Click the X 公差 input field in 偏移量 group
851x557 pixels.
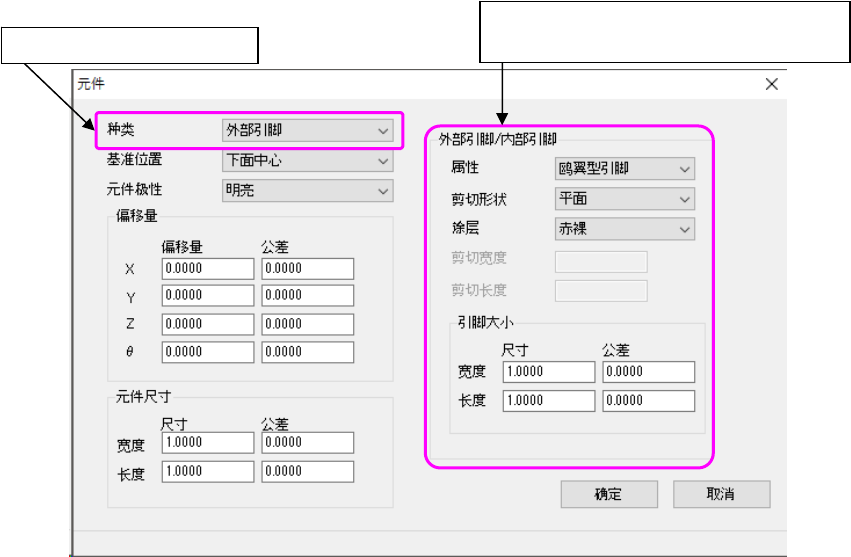coord(308,269)
